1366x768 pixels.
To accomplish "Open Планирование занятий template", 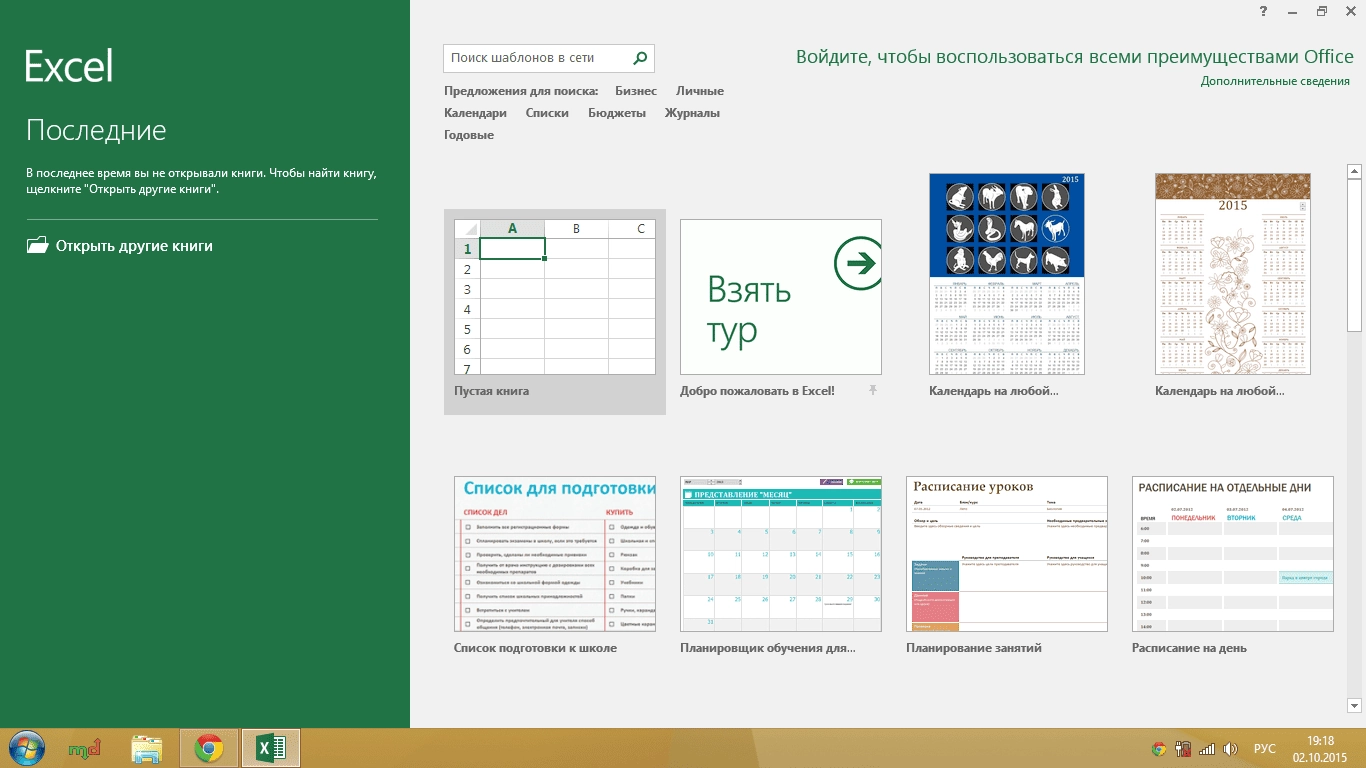I will [1007, 554].
